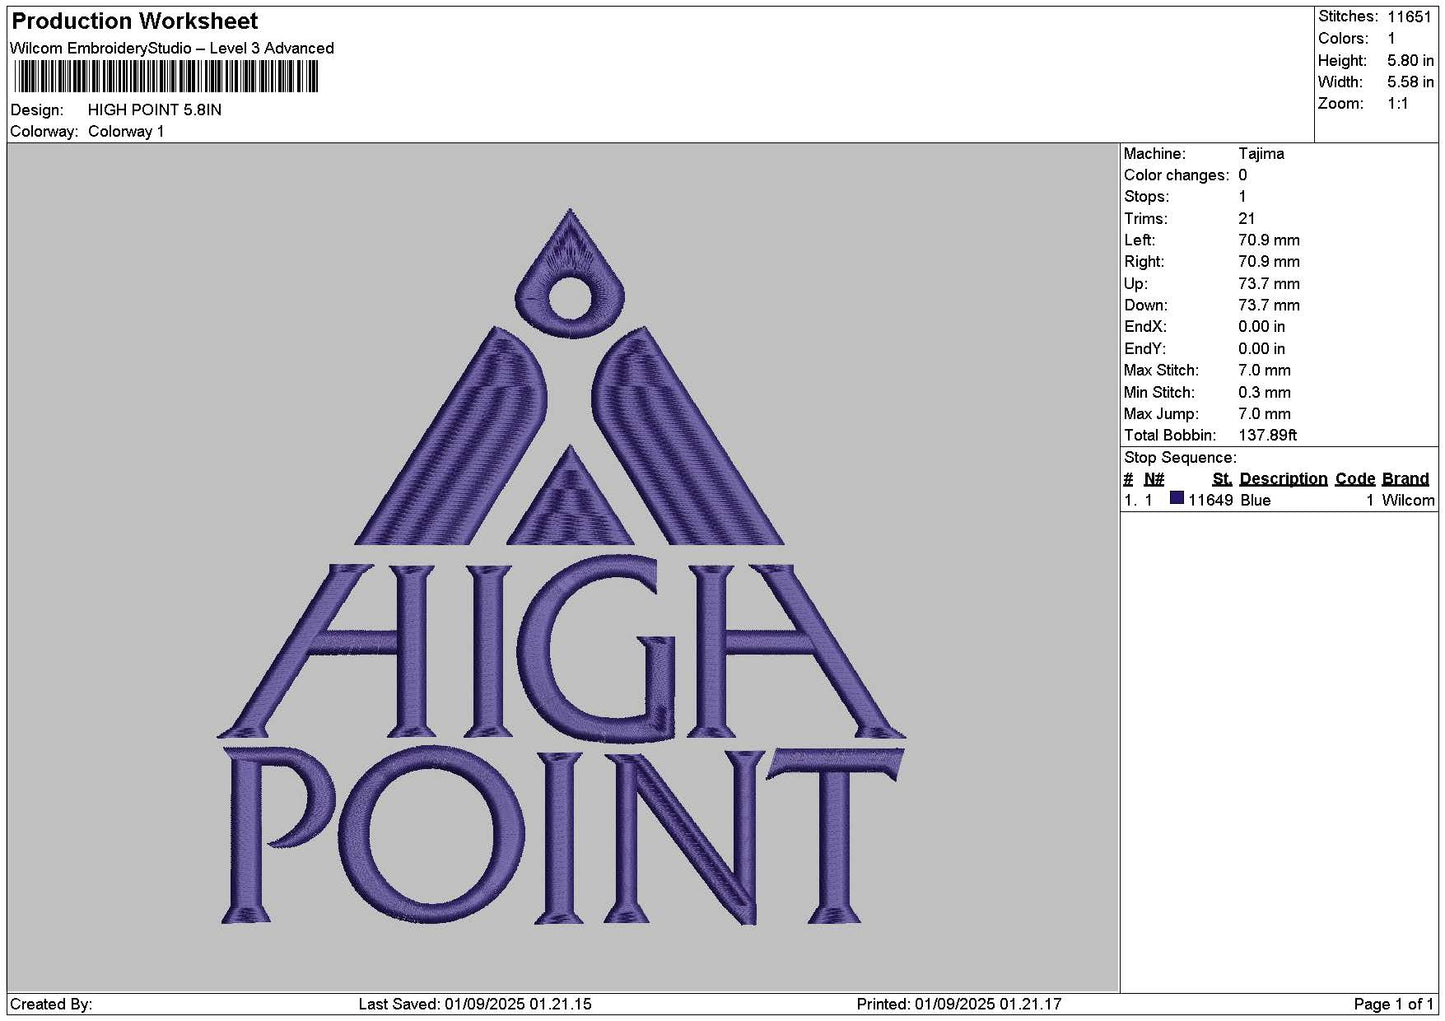Click the 'Description' column header
The height and width of the screenshot is (1021, 1445).
[x=1283, y=479]
